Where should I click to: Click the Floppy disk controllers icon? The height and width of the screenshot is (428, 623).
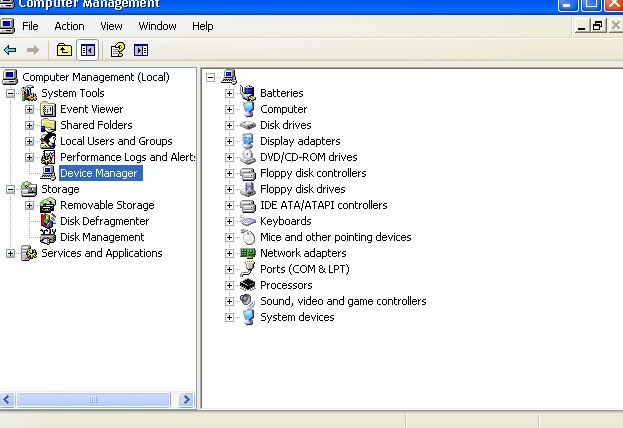point(248,173)
